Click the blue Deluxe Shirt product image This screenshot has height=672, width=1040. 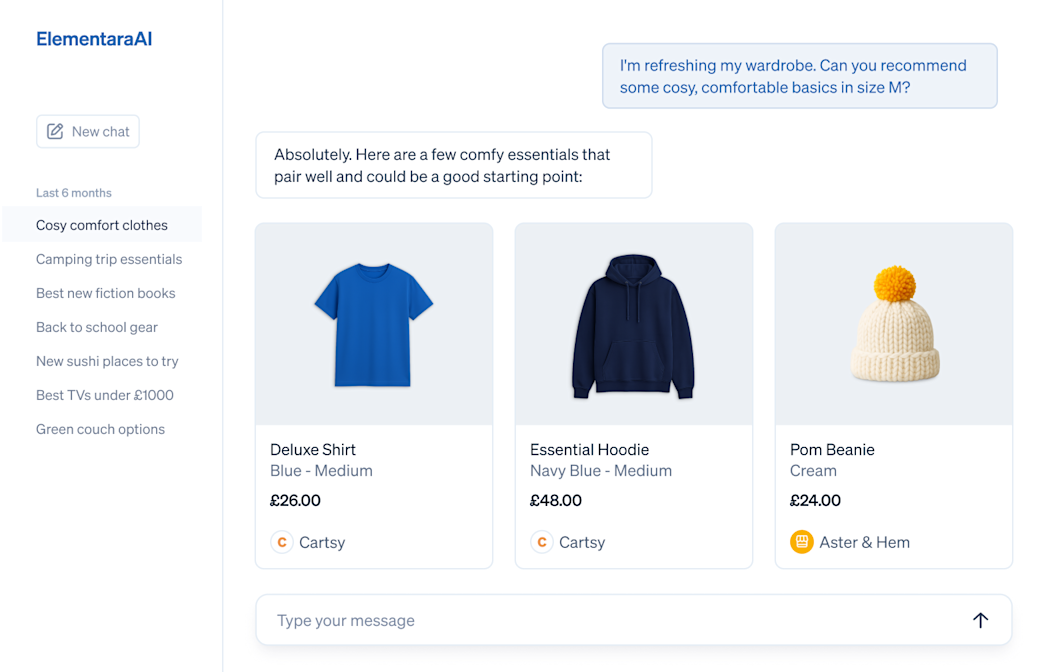click(374, 325)
